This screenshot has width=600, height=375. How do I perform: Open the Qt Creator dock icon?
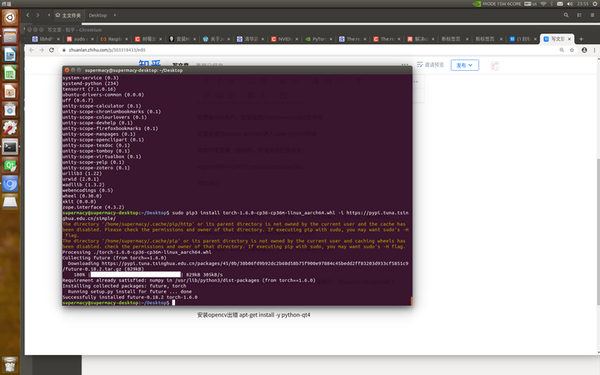point(10,166)
